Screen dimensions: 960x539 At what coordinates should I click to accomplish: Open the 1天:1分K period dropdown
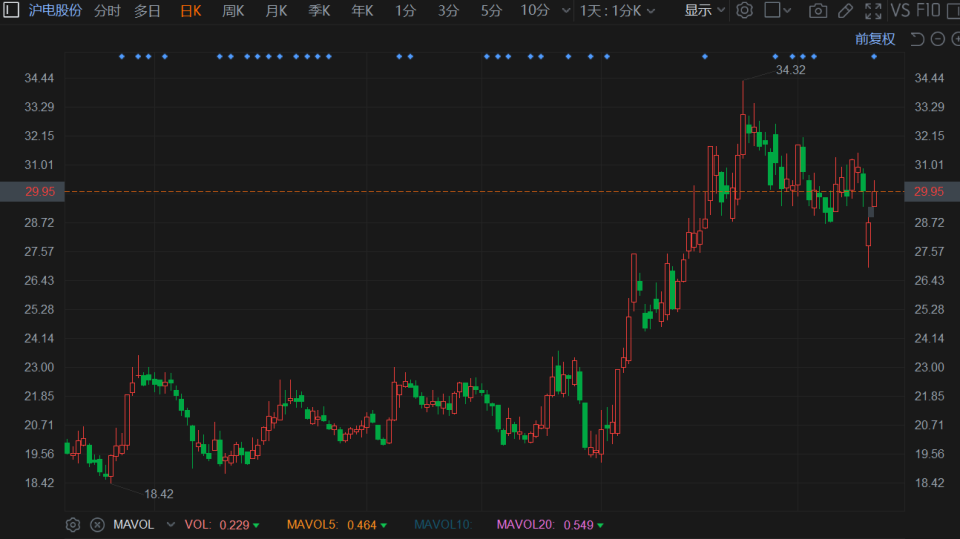pyautogui.click(x=617, y=11)
